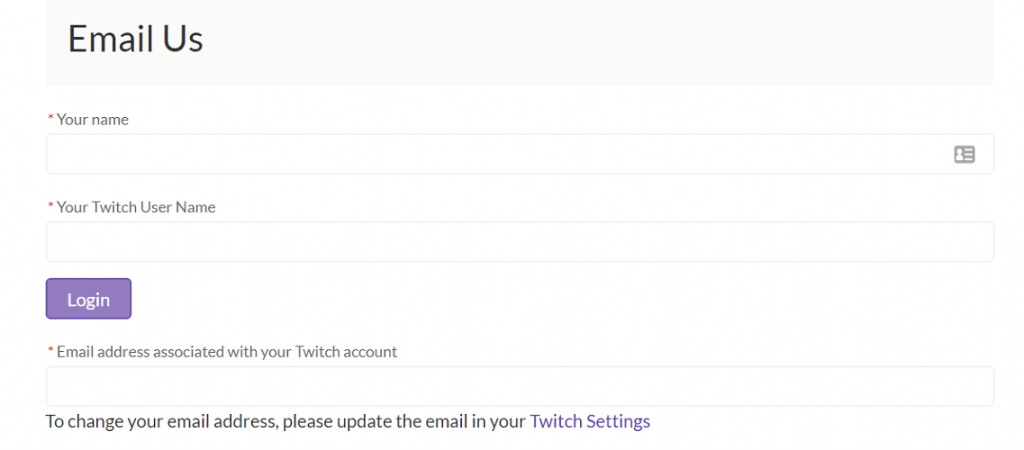Viewport: 1024px width, 450px height.
Task: Click the "Email address associated" field label
Action: [226, 351]
